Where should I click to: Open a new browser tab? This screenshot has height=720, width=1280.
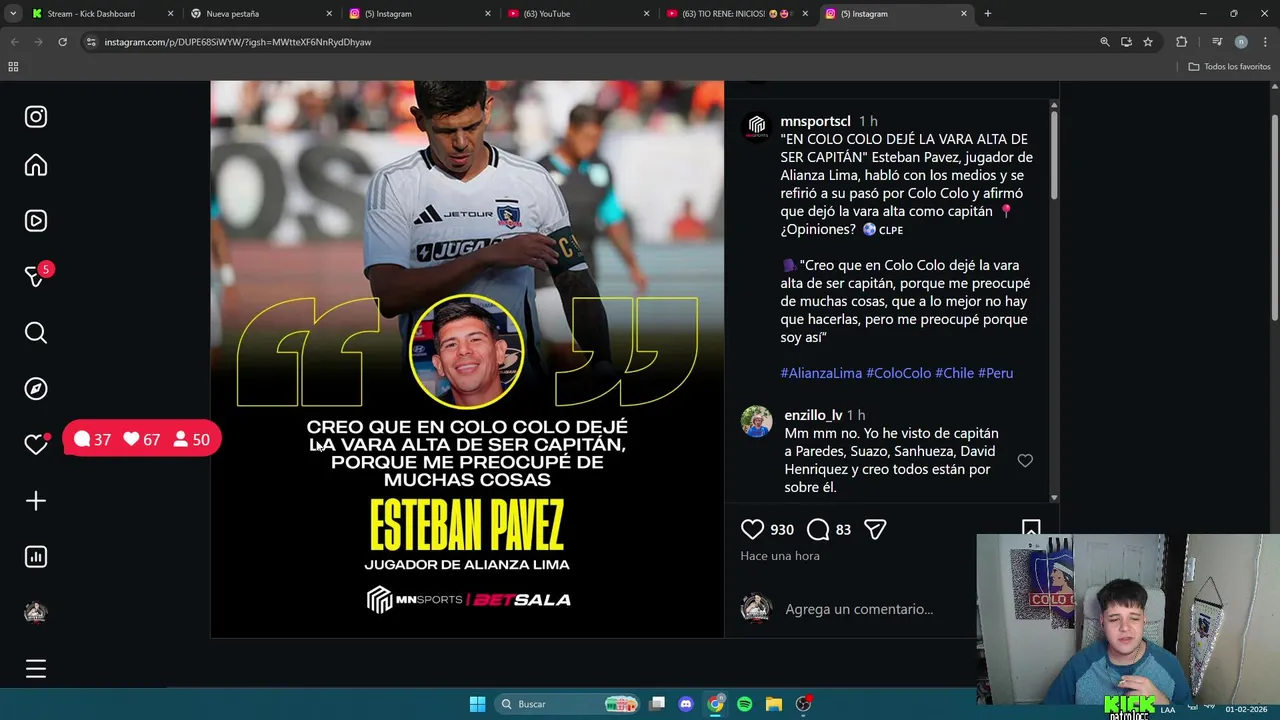(x=987, y=14)
